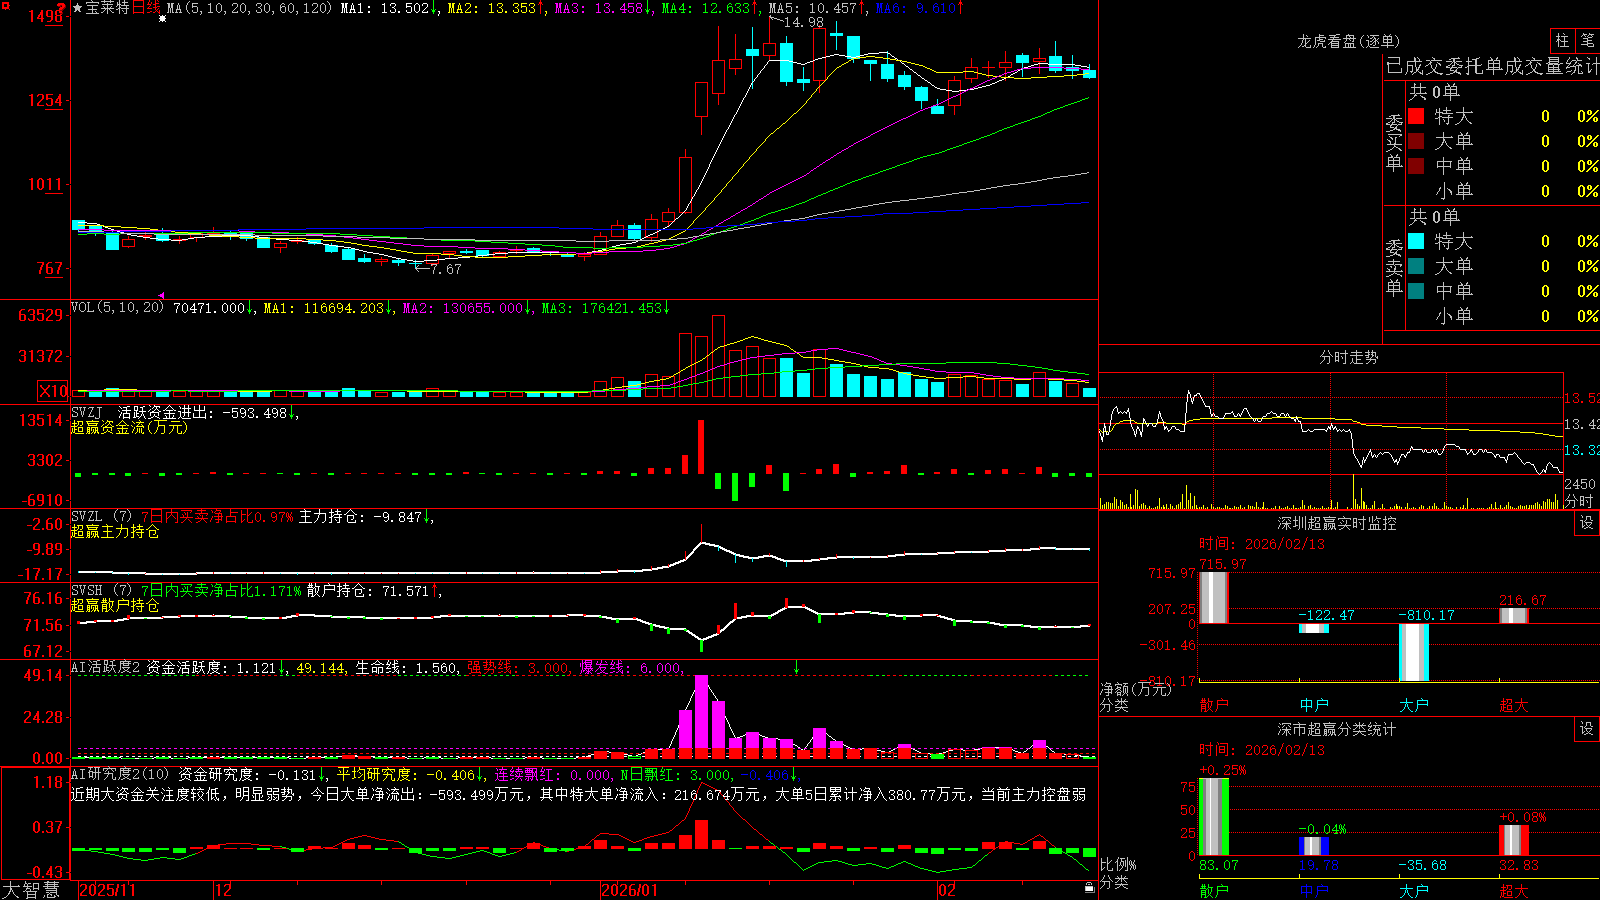Click the 超大 bar showing 216.67
1600x900 pixels.
1514,615
